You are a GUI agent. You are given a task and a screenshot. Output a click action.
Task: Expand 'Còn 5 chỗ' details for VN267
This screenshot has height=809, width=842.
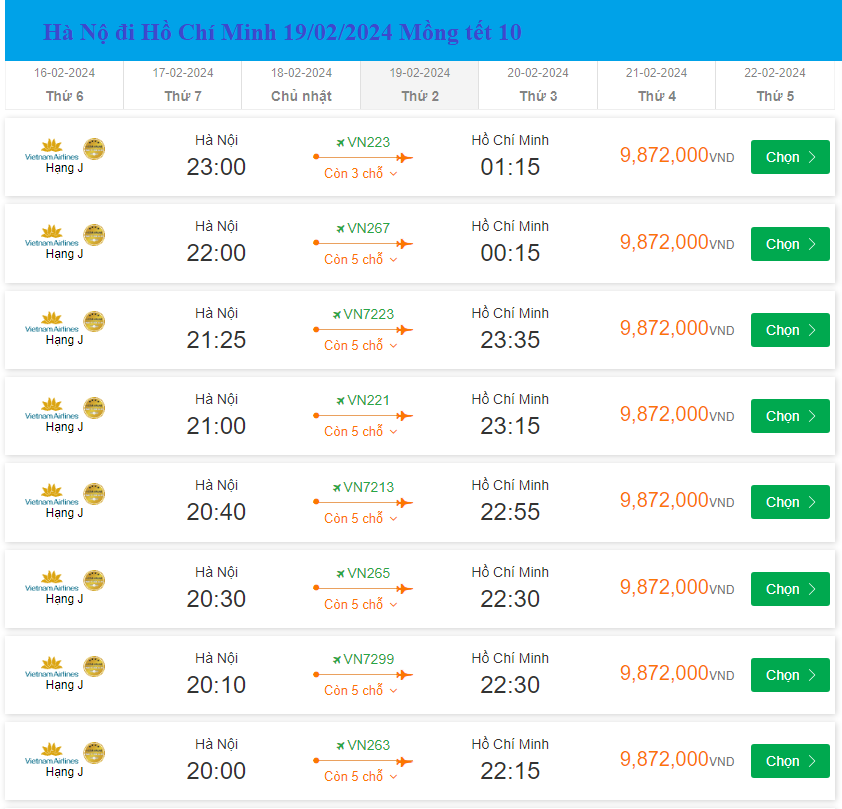coord(361,260)
